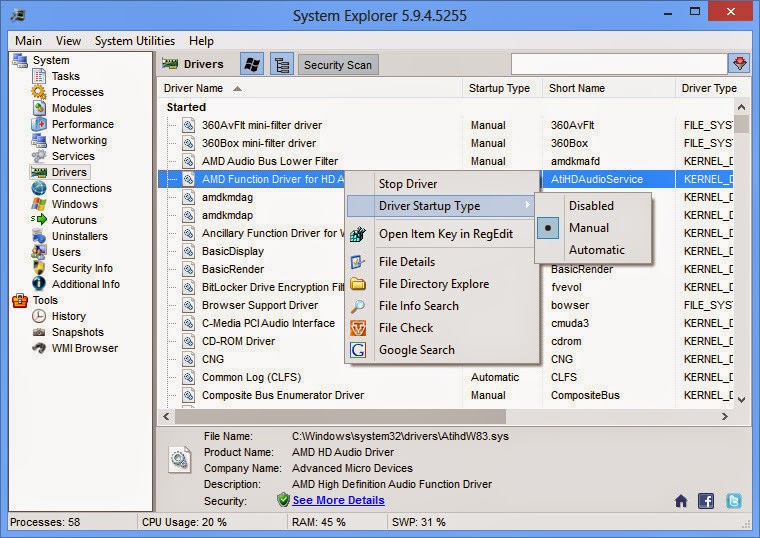Sort by Driver Name column header
Viewport: 760px width, 538px height.
(310, 88)
